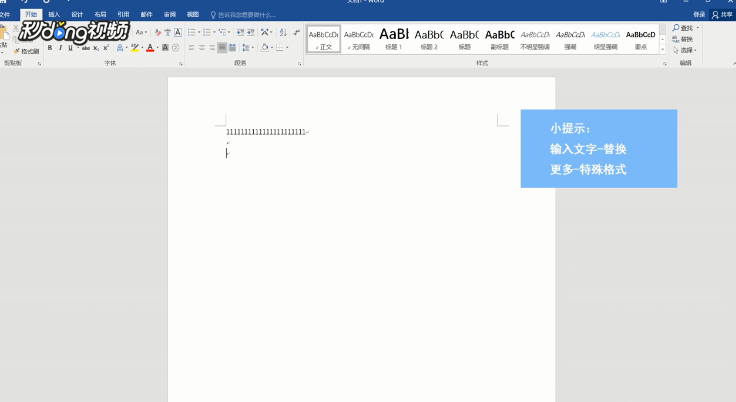Toggle underline formatting
Image resolution: width=736 pixels, height=402 pixels.
(x=70, y=47)
